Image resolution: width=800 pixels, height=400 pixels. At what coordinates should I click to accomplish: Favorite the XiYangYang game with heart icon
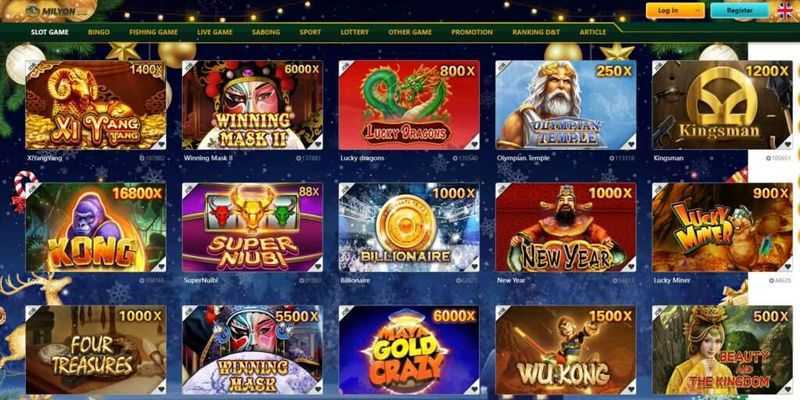161,144
